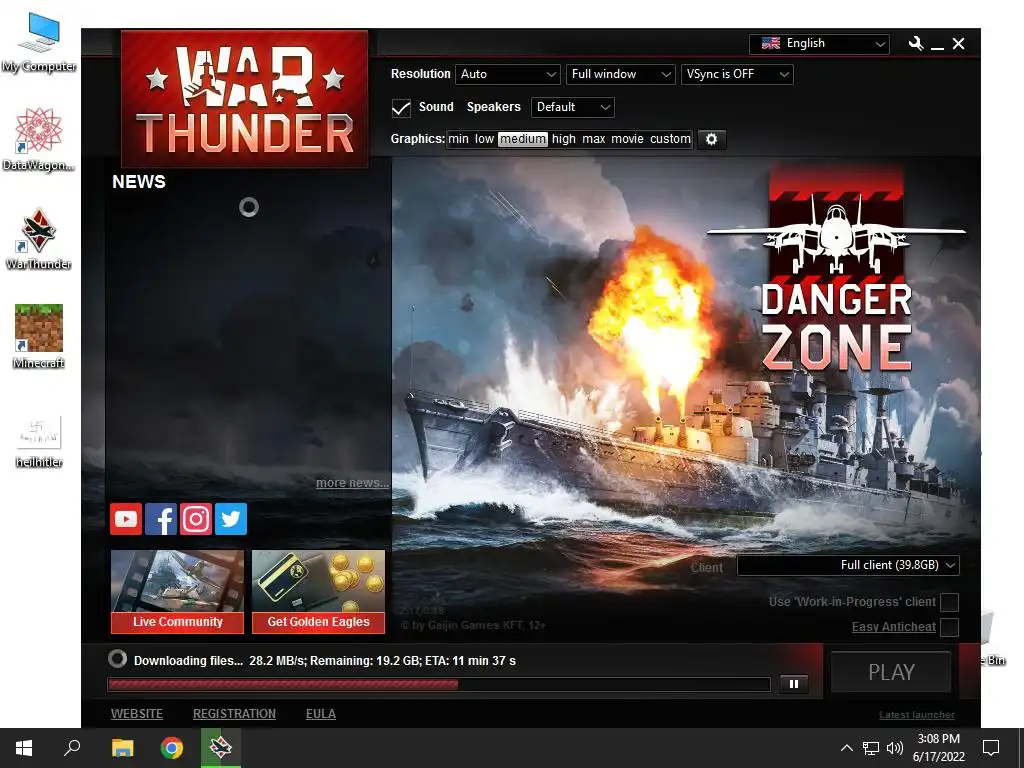Open the taskbar clock and date
The image size is (1024, 768).
point(938,748)
